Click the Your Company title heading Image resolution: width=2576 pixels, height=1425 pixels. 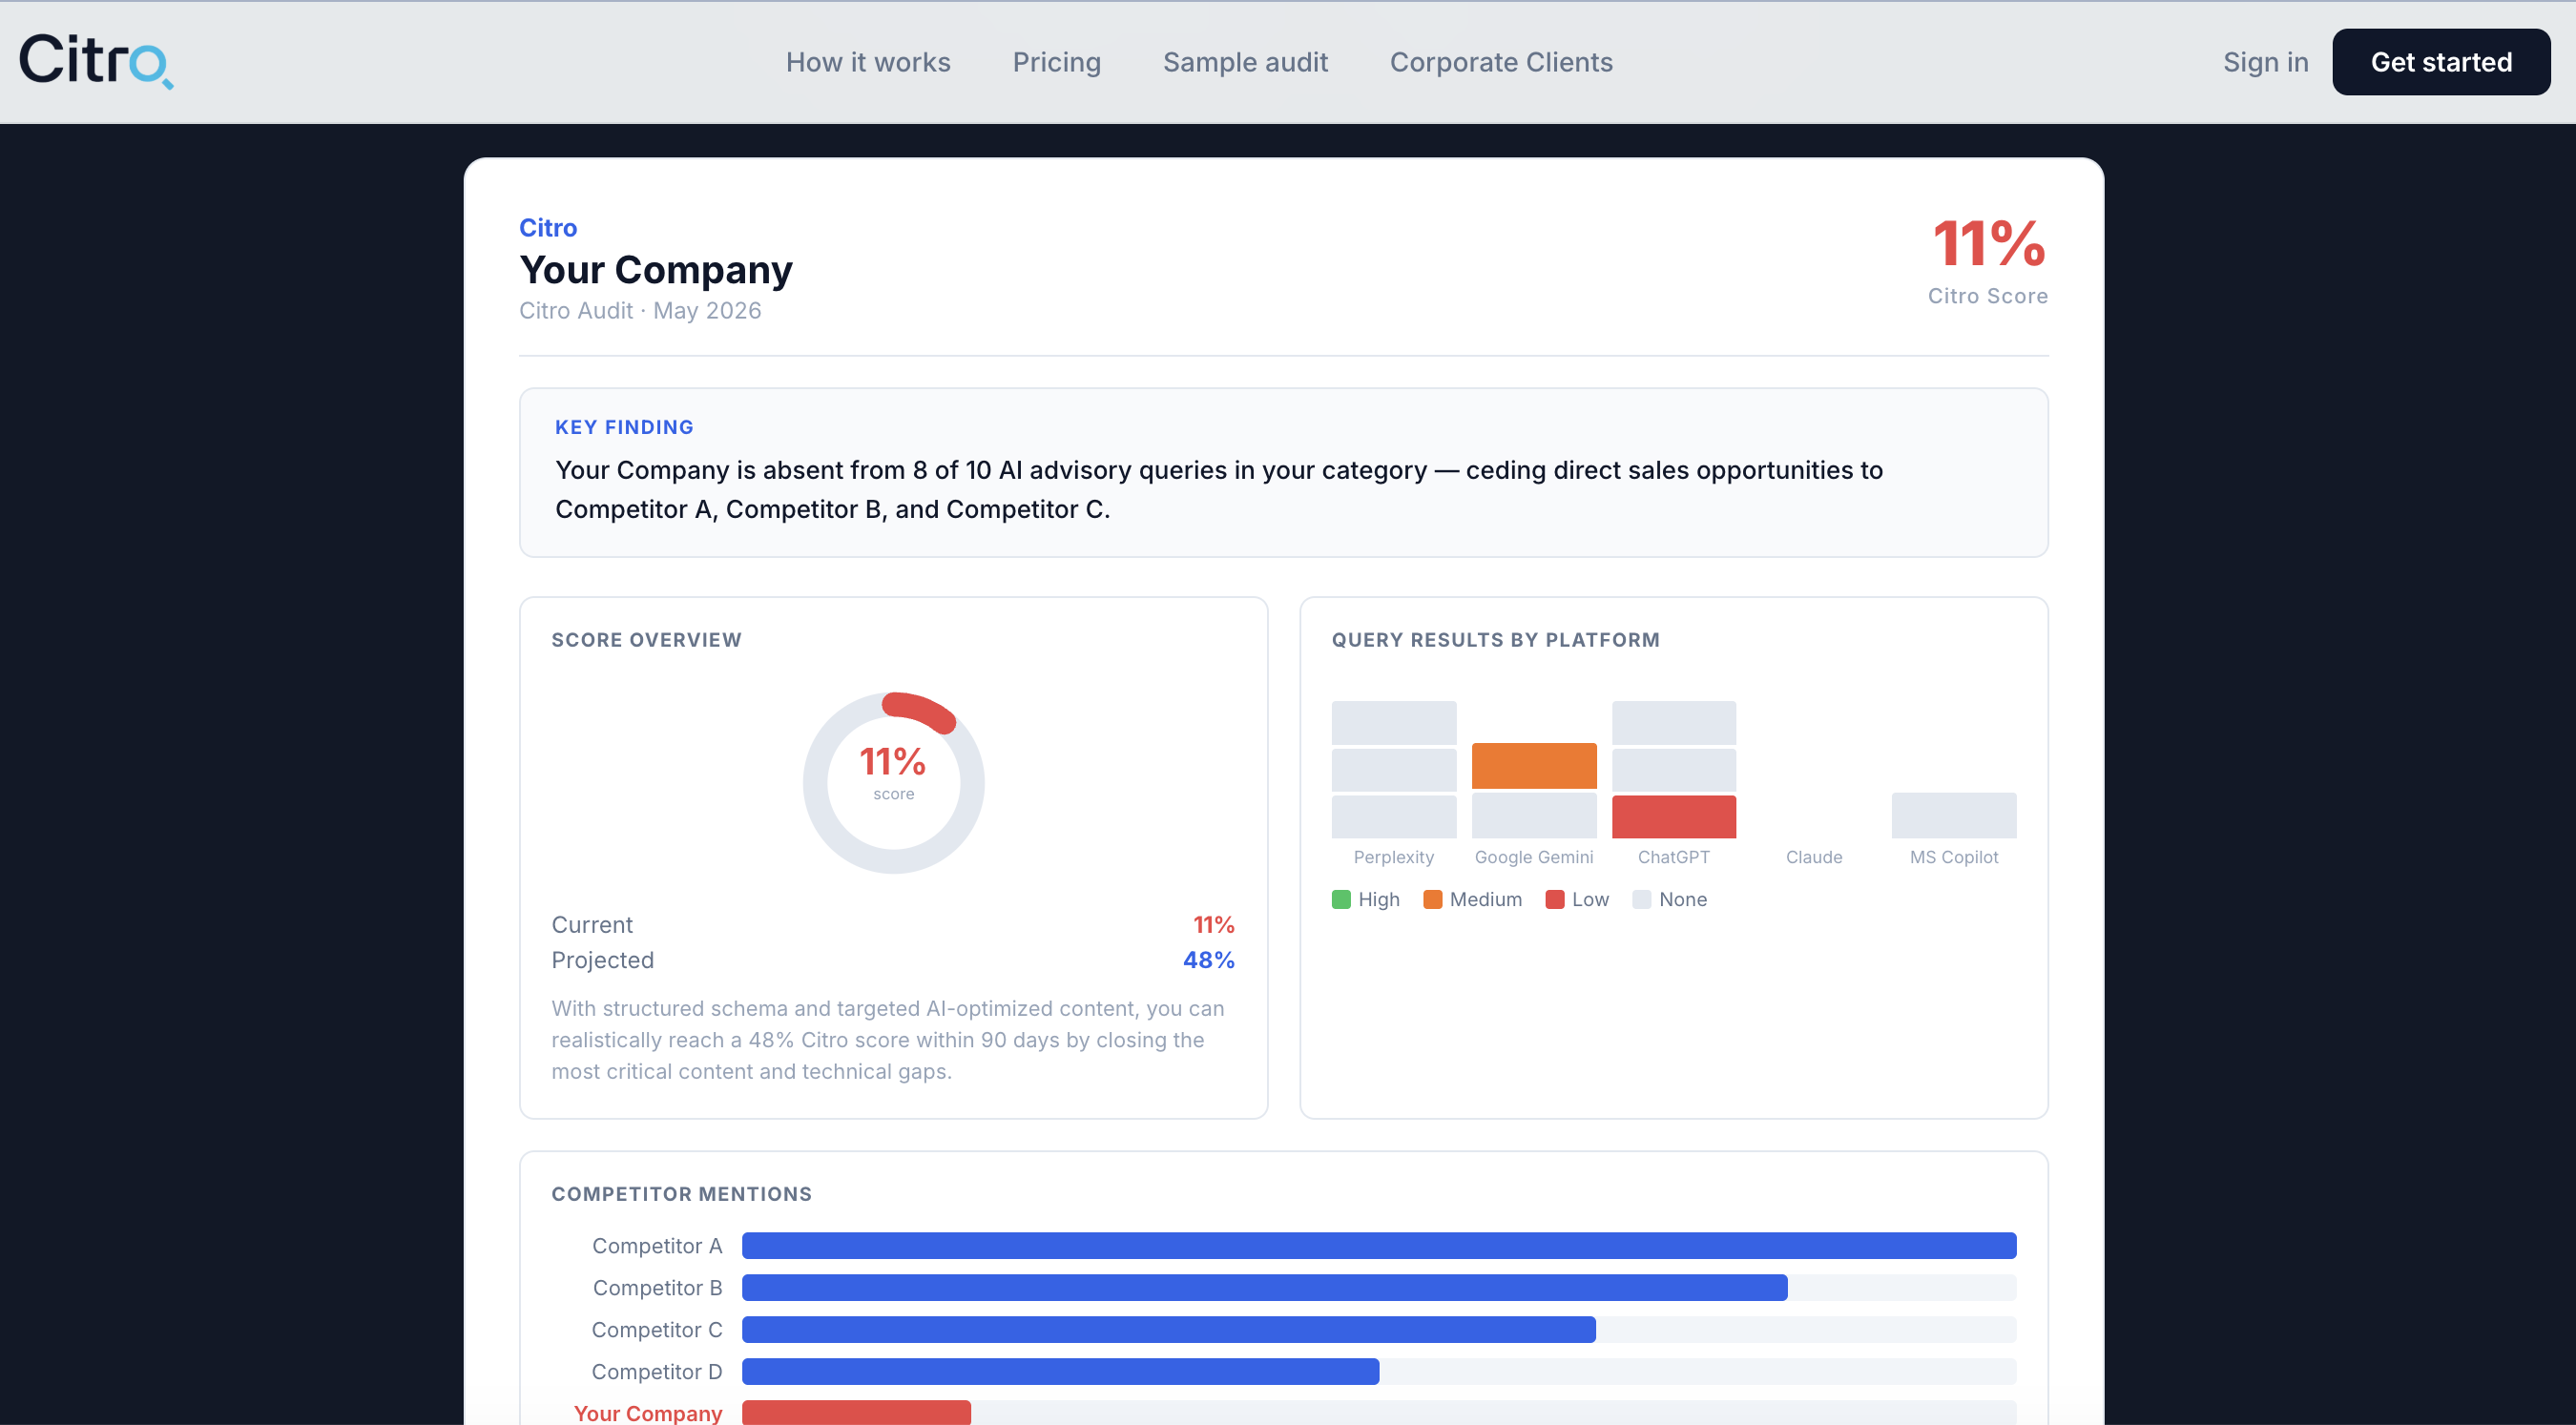click(x=656, y=270)
